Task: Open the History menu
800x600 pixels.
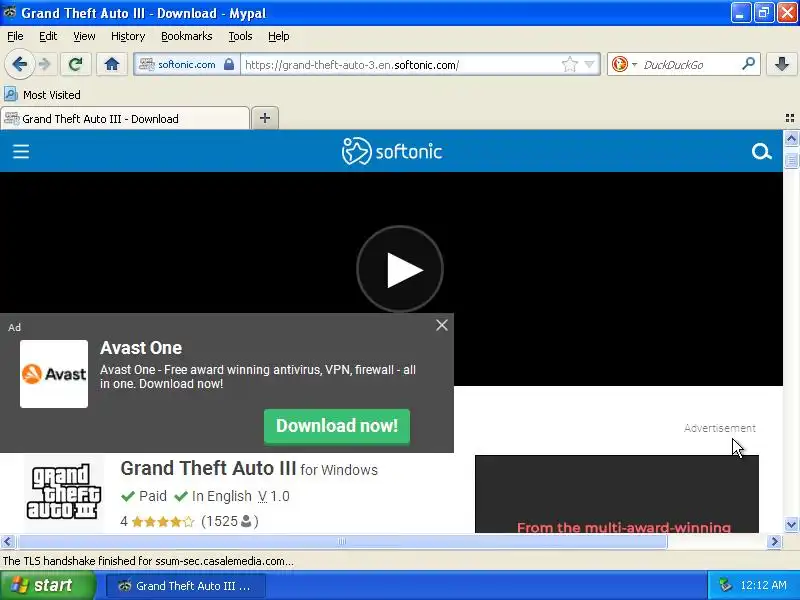Action: (128, 36)
